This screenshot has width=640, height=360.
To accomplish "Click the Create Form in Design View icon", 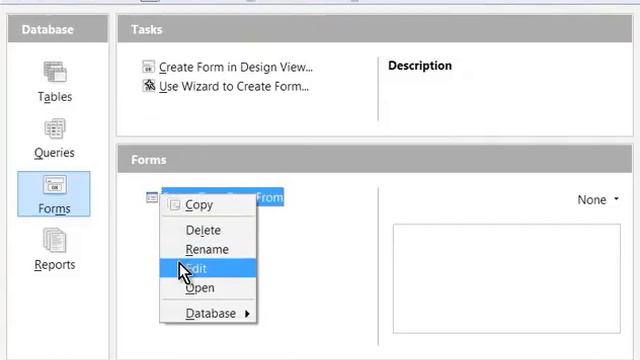I will pyautogui.click(x=149, y=67).
